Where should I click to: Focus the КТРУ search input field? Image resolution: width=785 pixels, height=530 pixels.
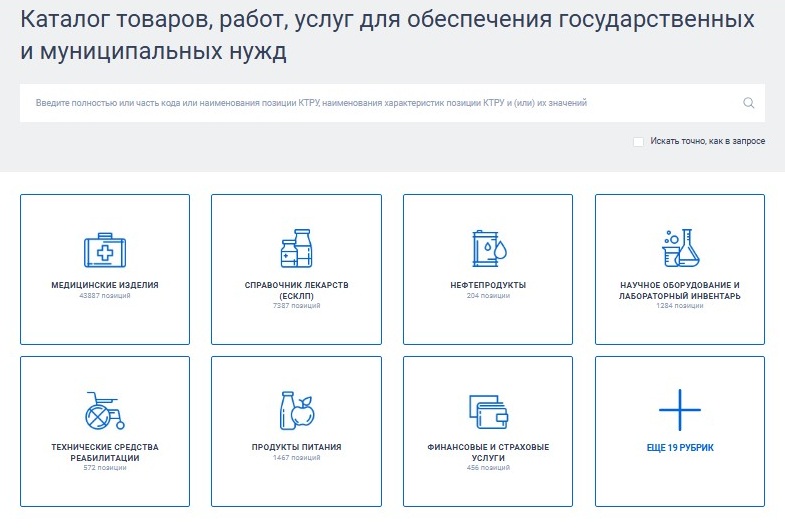pyautogui.click(x=392, y=103)
